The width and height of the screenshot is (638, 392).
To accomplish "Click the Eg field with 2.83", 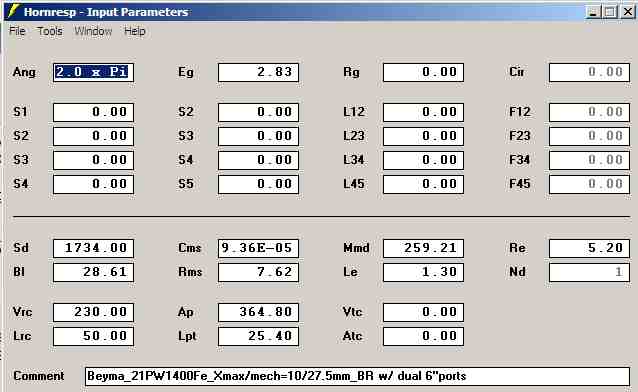I will 258,72.
